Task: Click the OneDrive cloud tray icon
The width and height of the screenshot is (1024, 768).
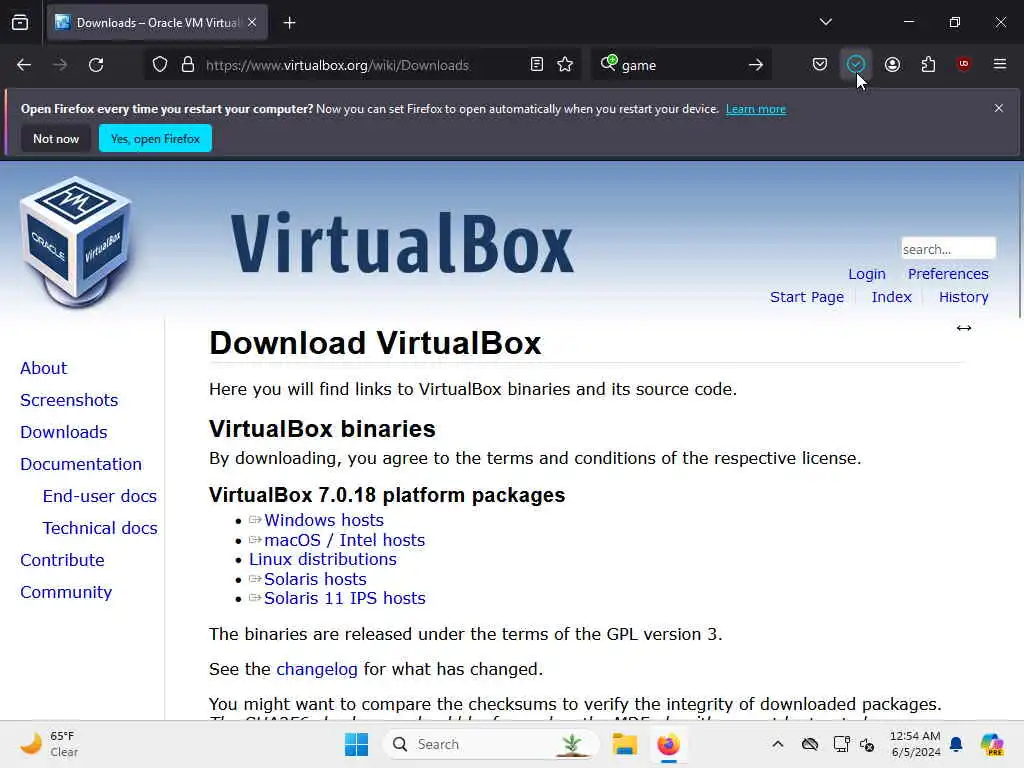Action: coord(810,744)
